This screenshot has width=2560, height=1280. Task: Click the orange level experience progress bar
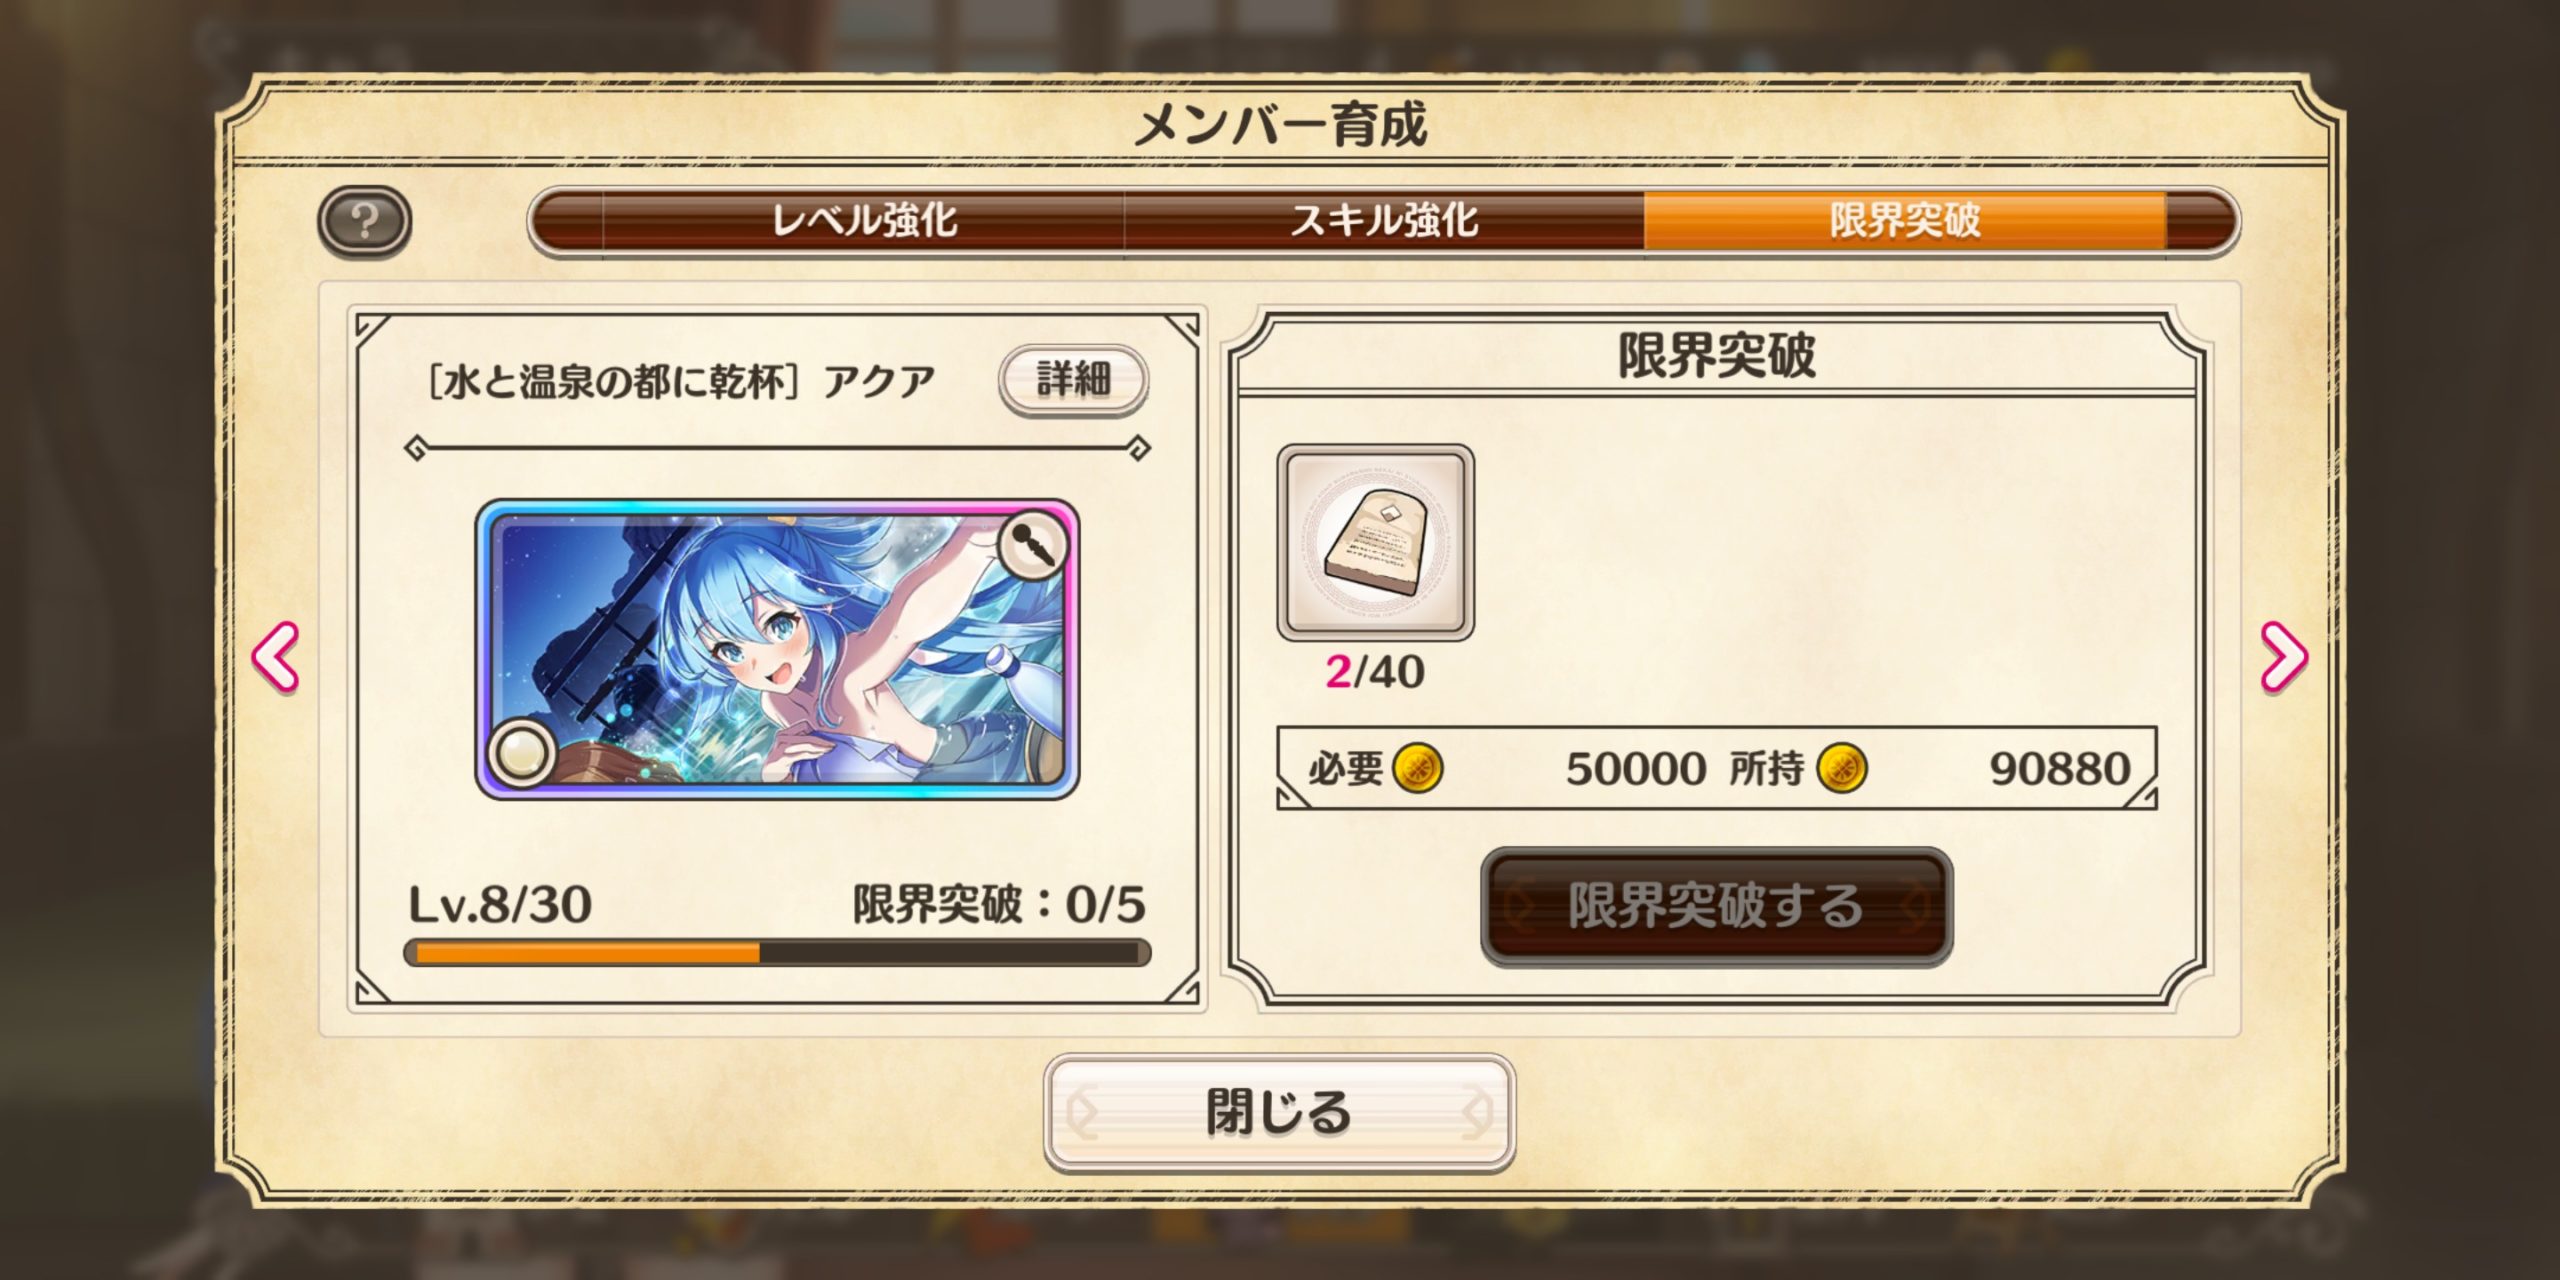(777, 952)
